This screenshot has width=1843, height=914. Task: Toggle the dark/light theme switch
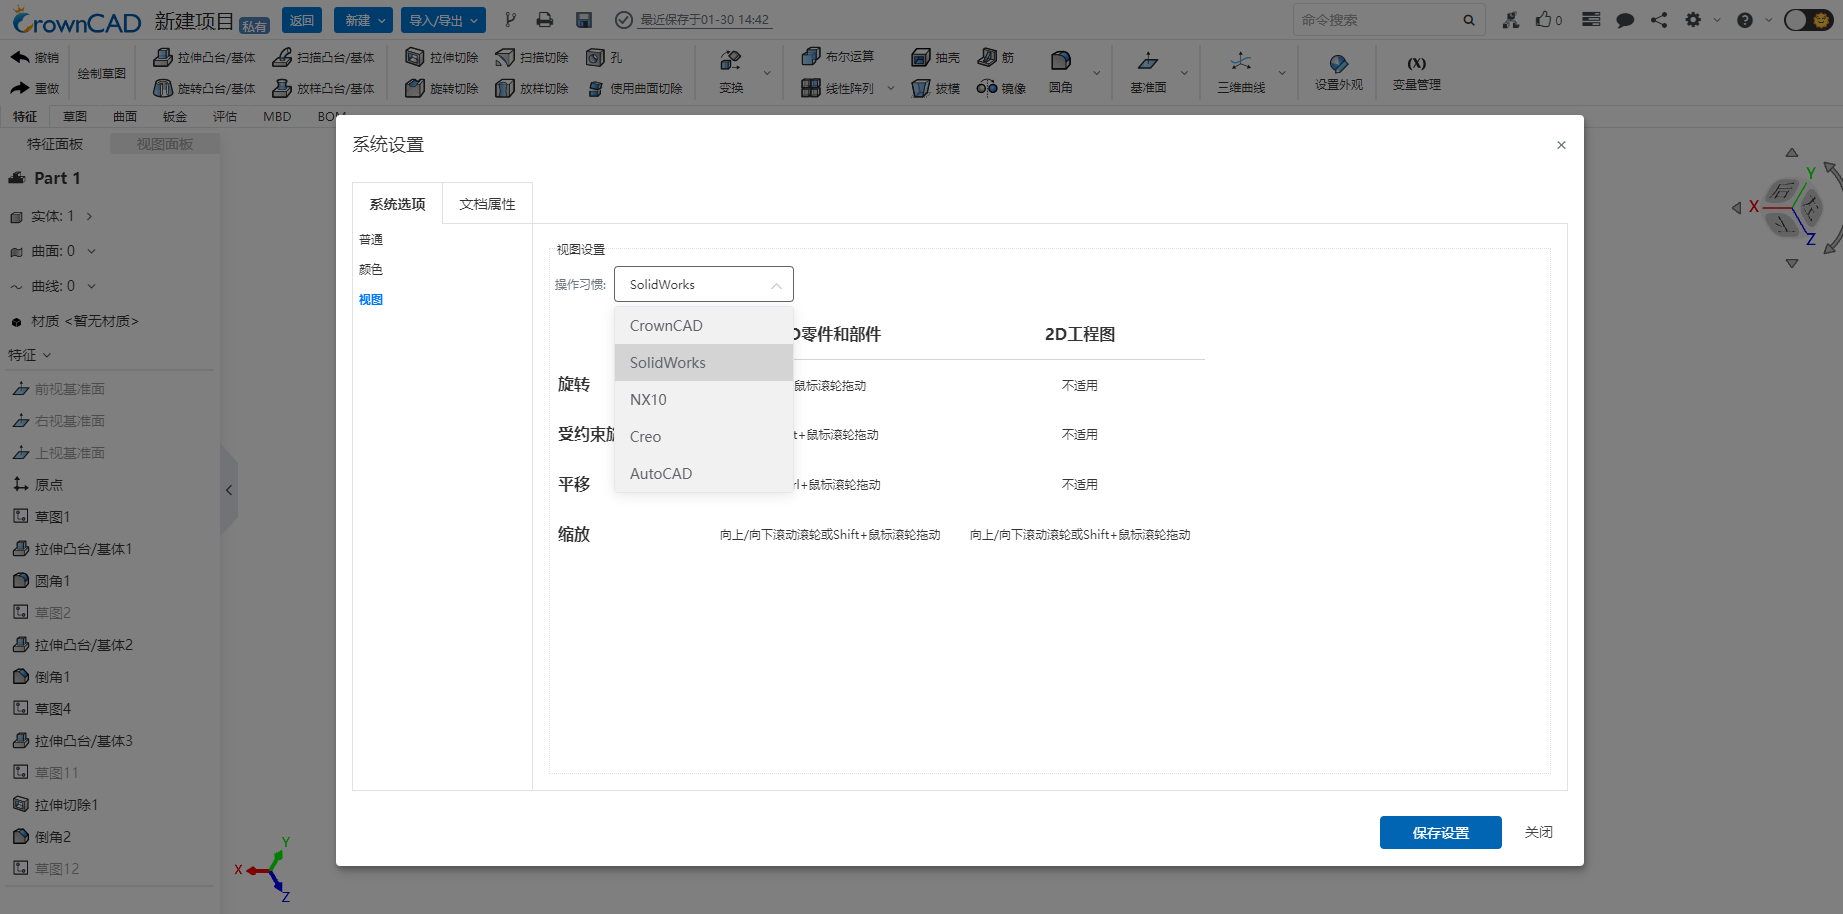(x=1808, y=20)
